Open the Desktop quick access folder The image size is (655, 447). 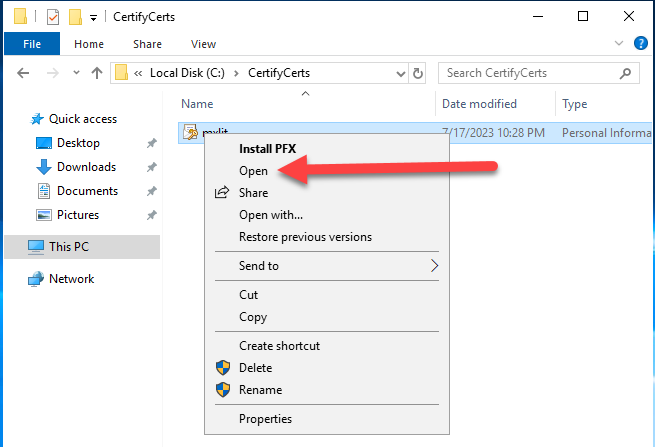pos(78,143)
